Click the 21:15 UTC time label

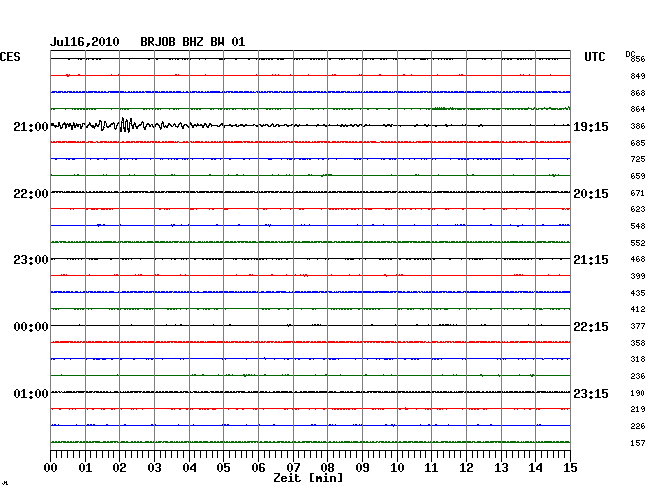point(591,260)
